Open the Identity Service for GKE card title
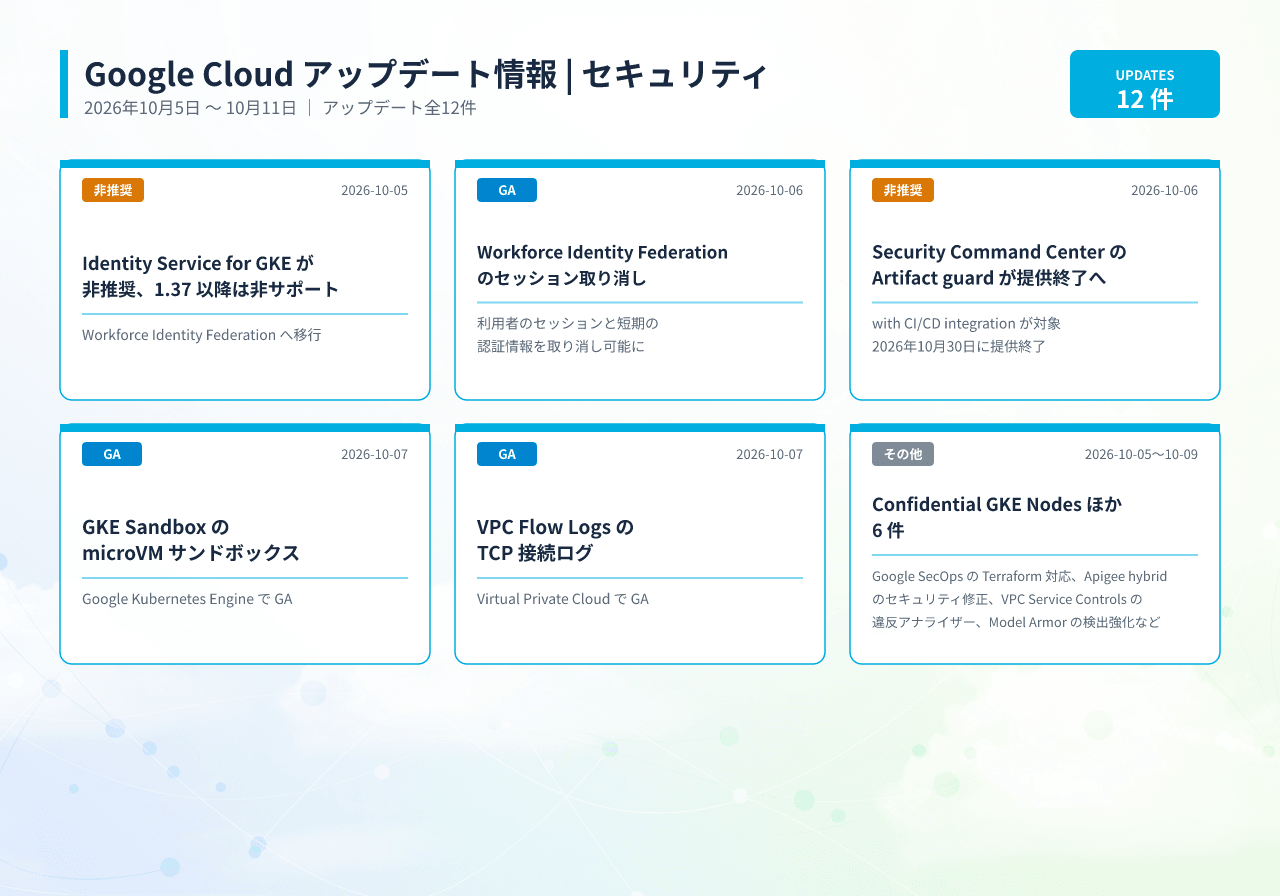Viewport: 1280px width, 896px height. click(211, 276)
